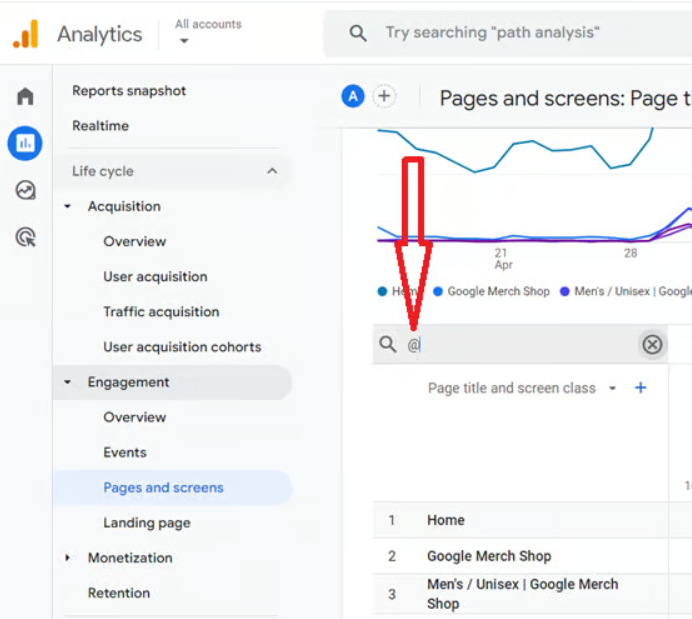Toggle the Men's / Unisex legend dot
The height and width of the screenshot is (619, 692).
(564, 292)
